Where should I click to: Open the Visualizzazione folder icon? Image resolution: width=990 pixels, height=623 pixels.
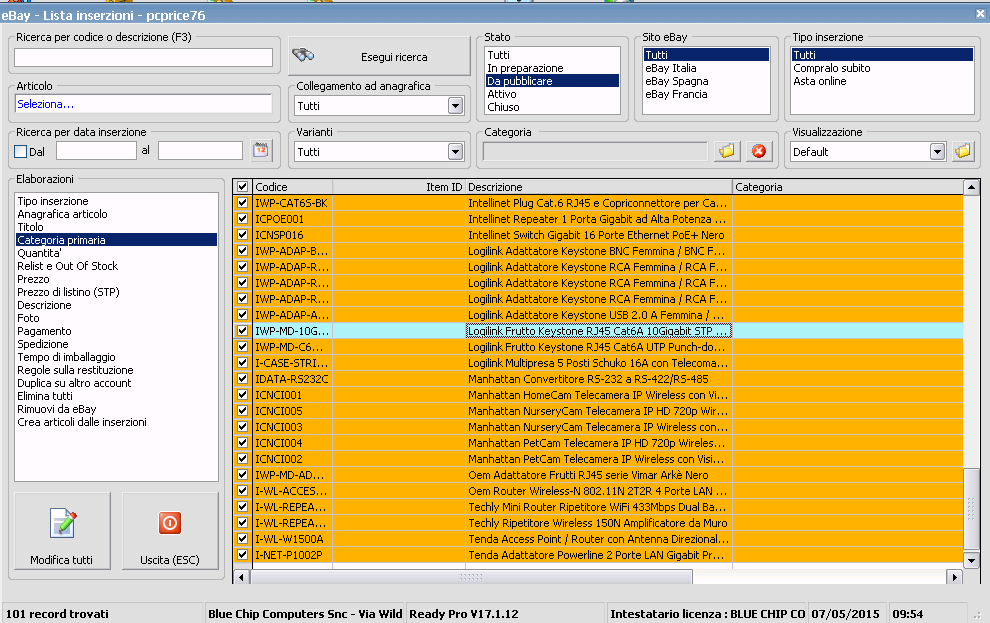click(963, 151)
